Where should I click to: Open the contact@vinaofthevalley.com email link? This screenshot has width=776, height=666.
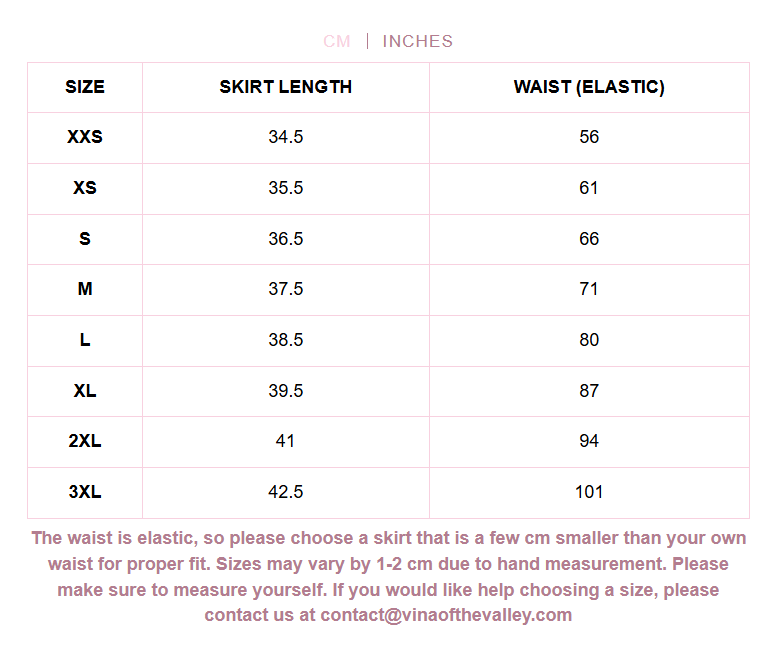tap(446, 615)
